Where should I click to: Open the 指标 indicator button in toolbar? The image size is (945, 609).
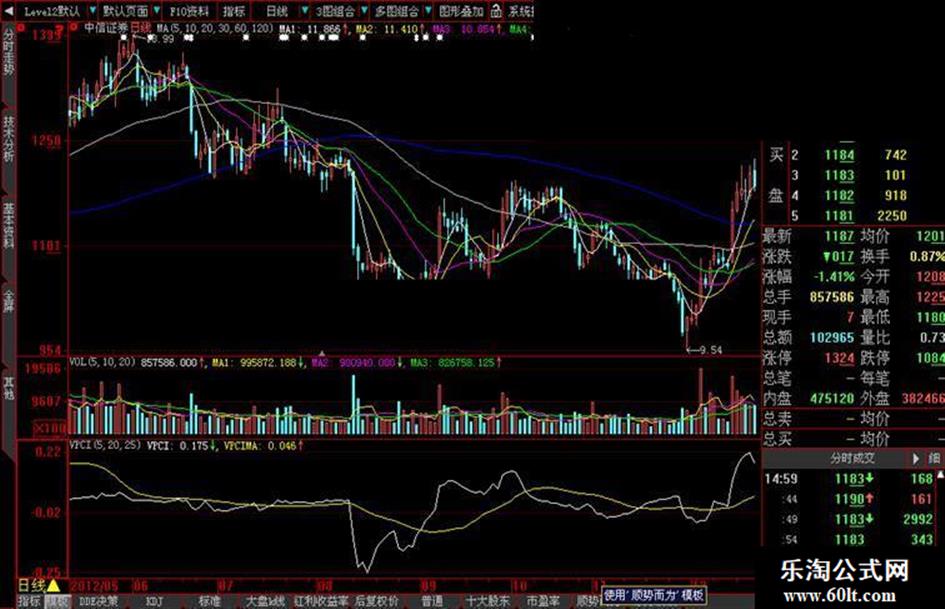(233, 11)
